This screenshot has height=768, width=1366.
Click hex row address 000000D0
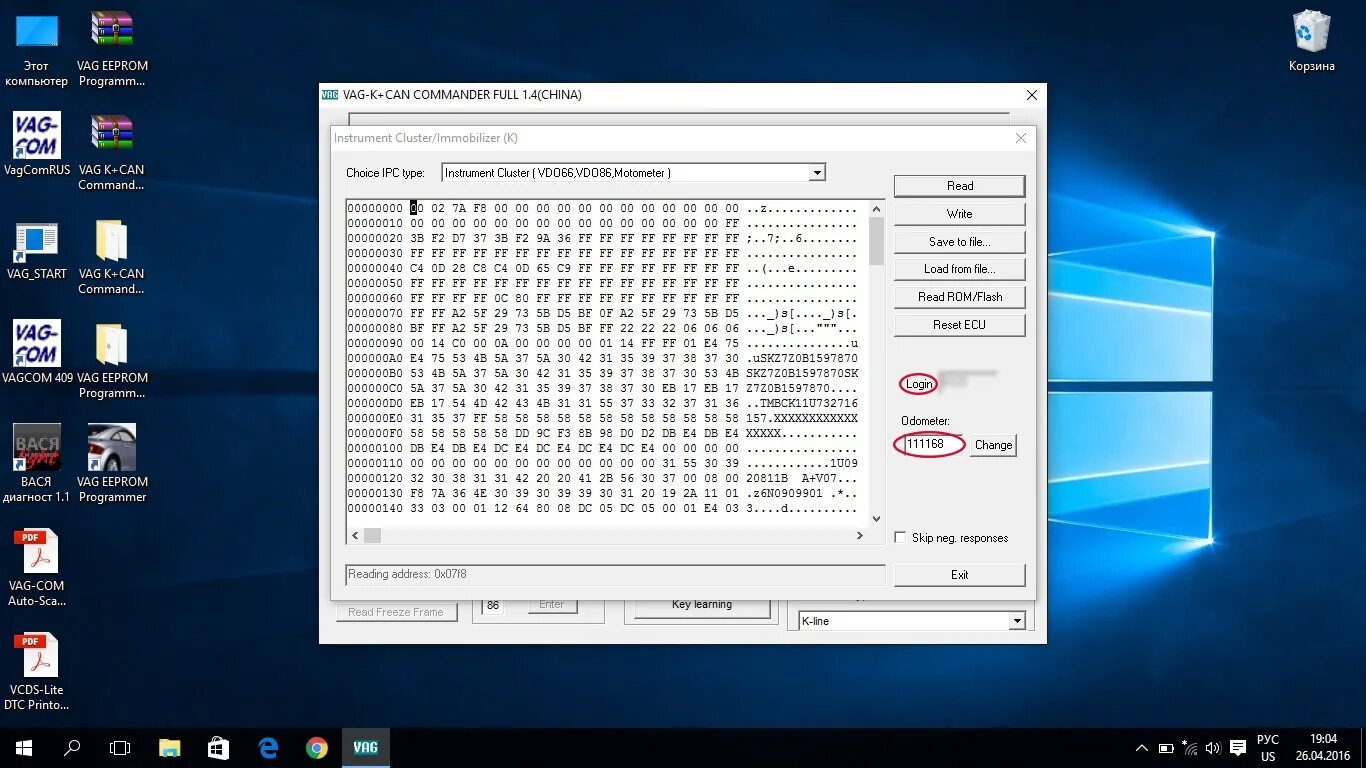(375, 403)
